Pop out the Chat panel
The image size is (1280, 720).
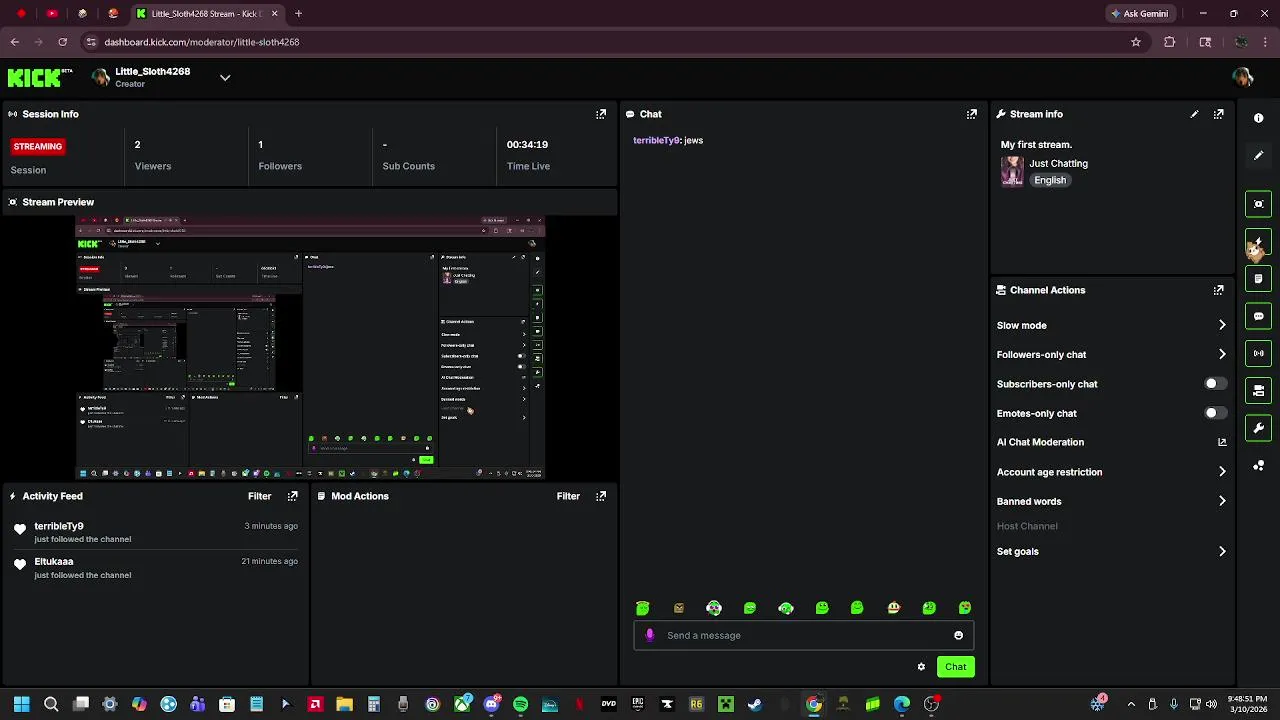[972, 114]
